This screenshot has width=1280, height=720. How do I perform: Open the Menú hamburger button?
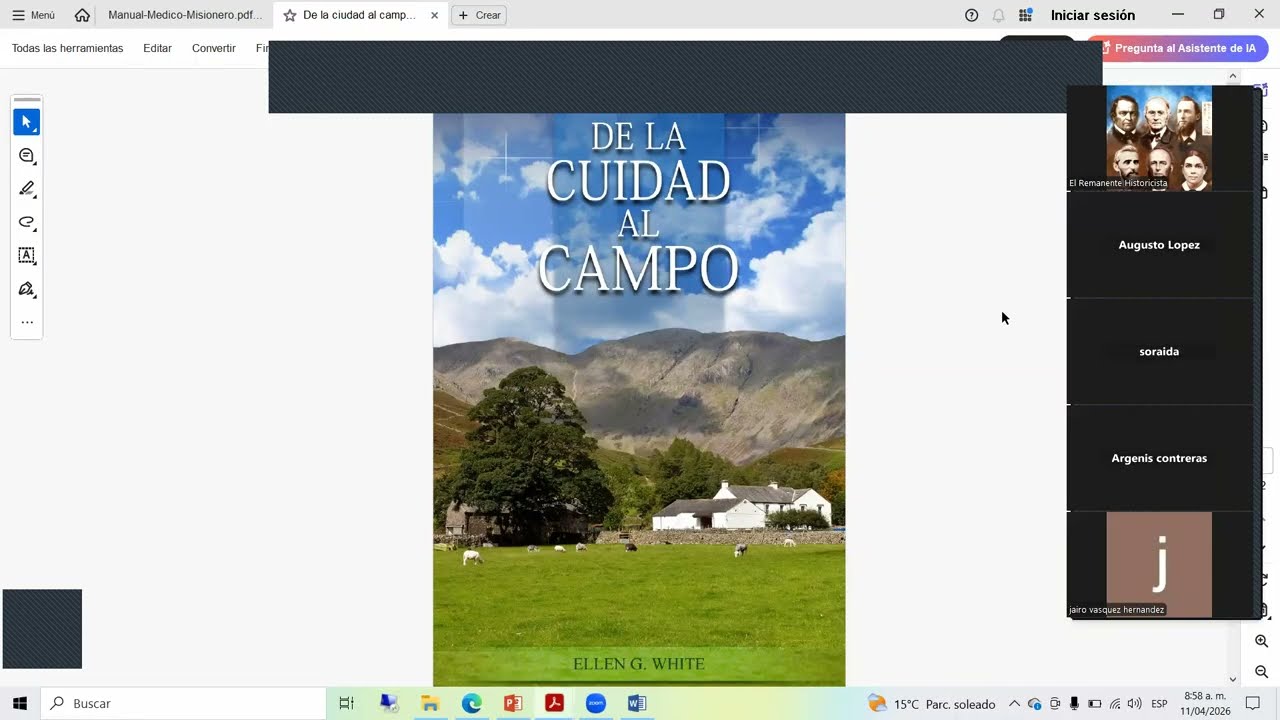point(34,15)
